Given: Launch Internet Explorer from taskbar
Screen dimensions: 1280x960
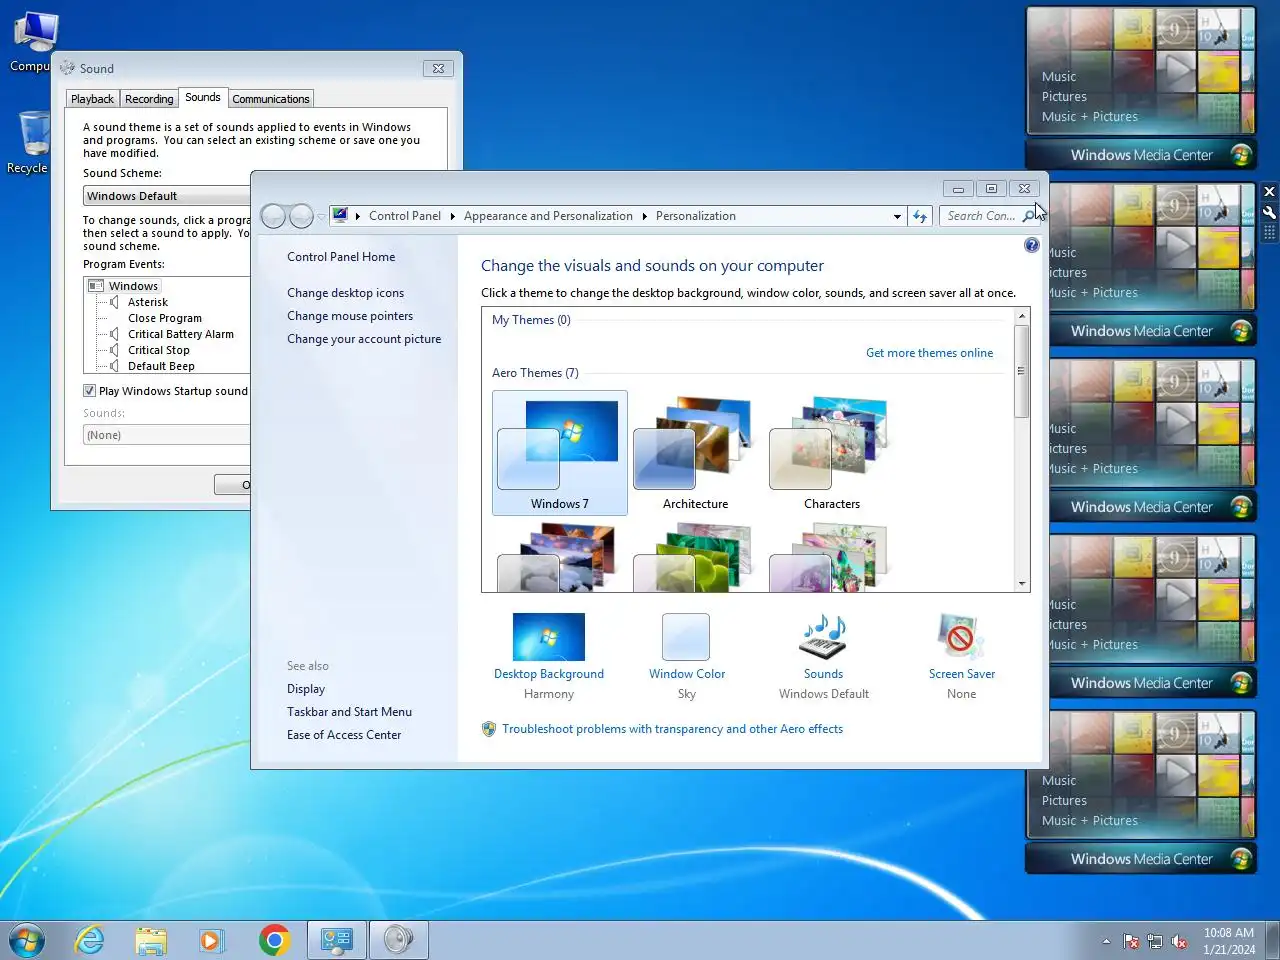Looking at the screenshot, I should click(x=90, y=940).
